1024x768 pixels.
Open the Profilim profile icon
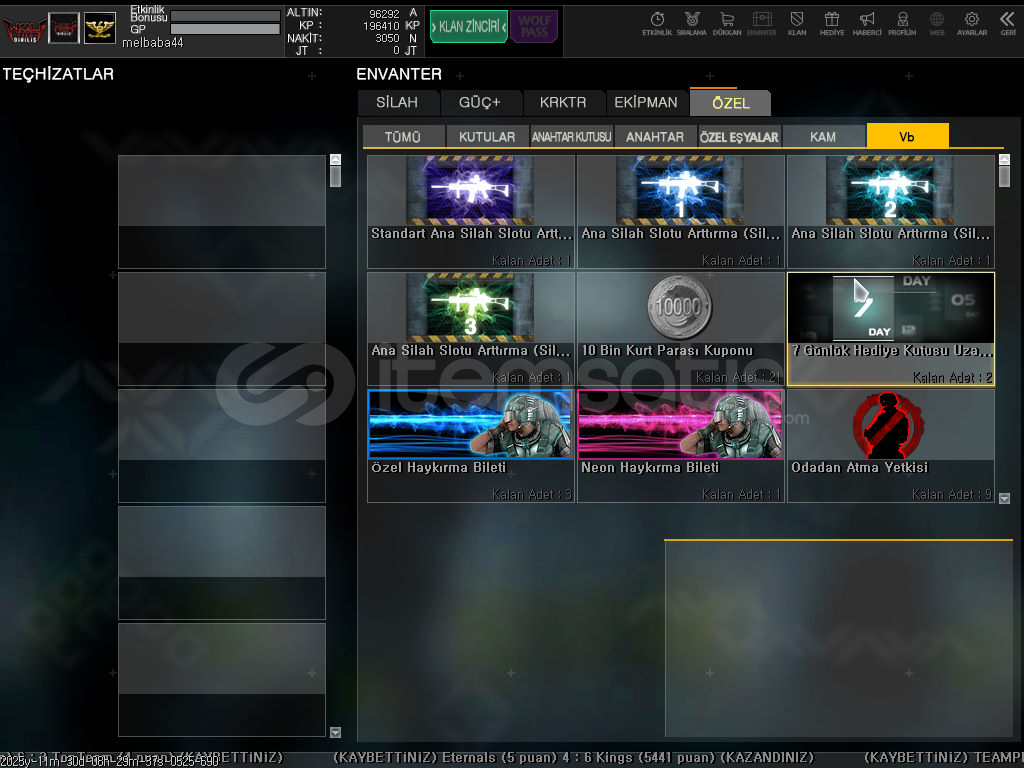(x=902, y=23)
